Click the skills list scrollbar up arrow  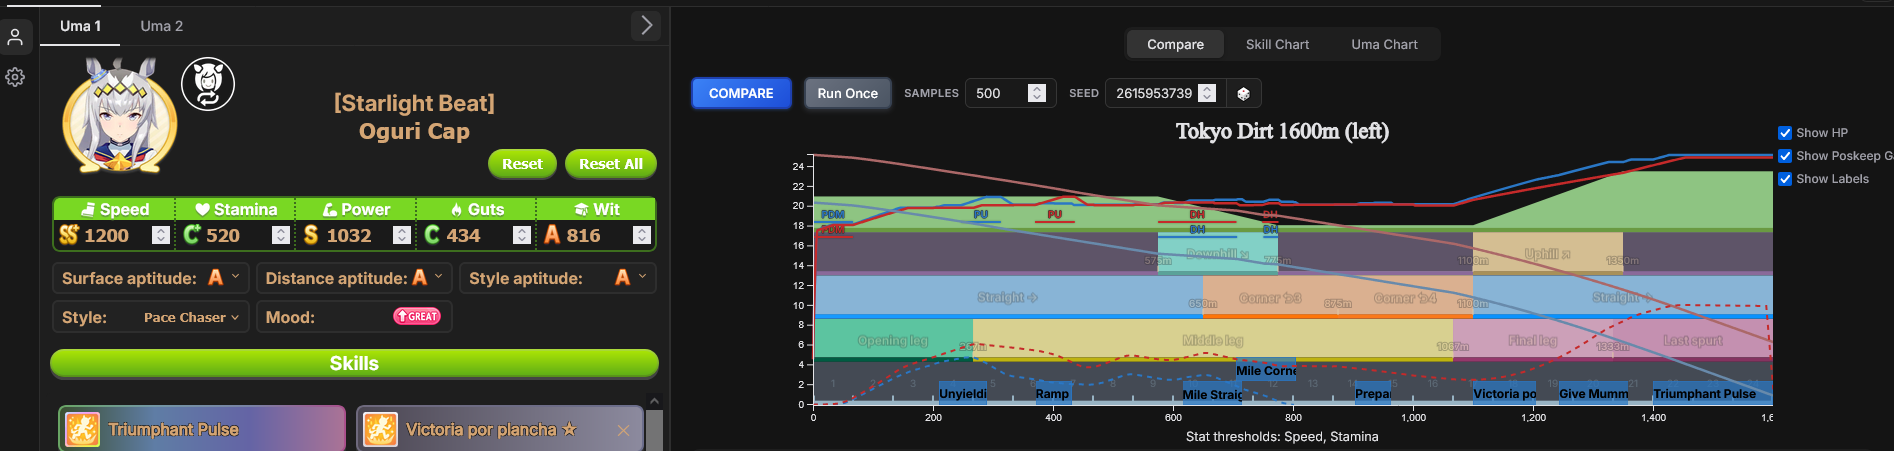654,402
